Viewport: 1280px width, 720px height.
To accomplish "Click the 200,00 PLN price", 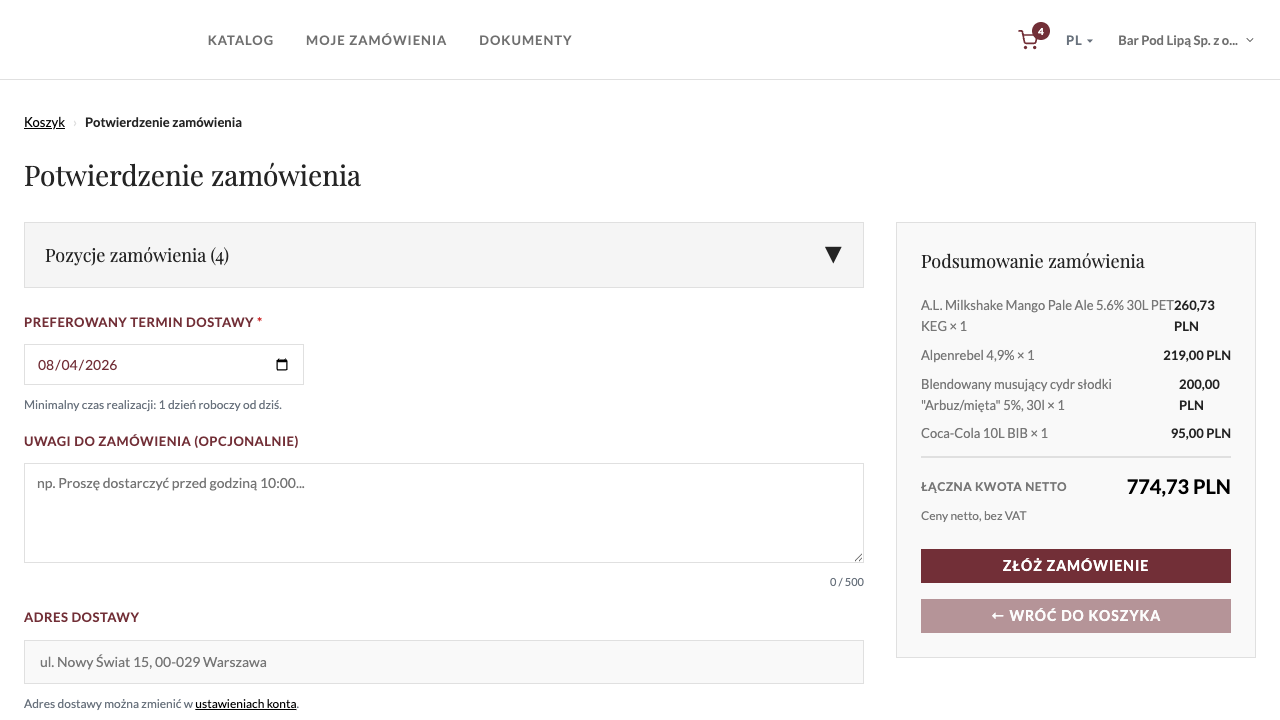I will (x=1199, y=395).
